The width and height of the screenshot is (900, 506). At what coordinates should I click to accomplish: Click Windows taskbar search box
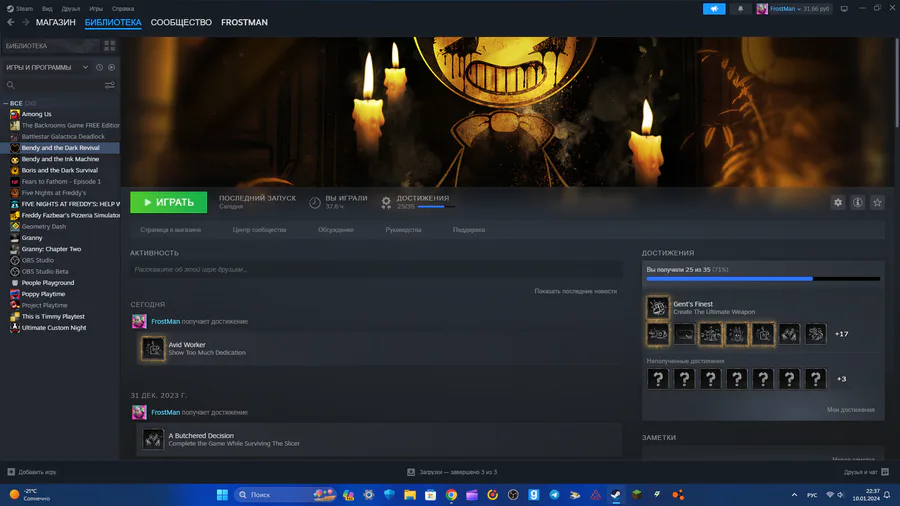tap(286, 495)
